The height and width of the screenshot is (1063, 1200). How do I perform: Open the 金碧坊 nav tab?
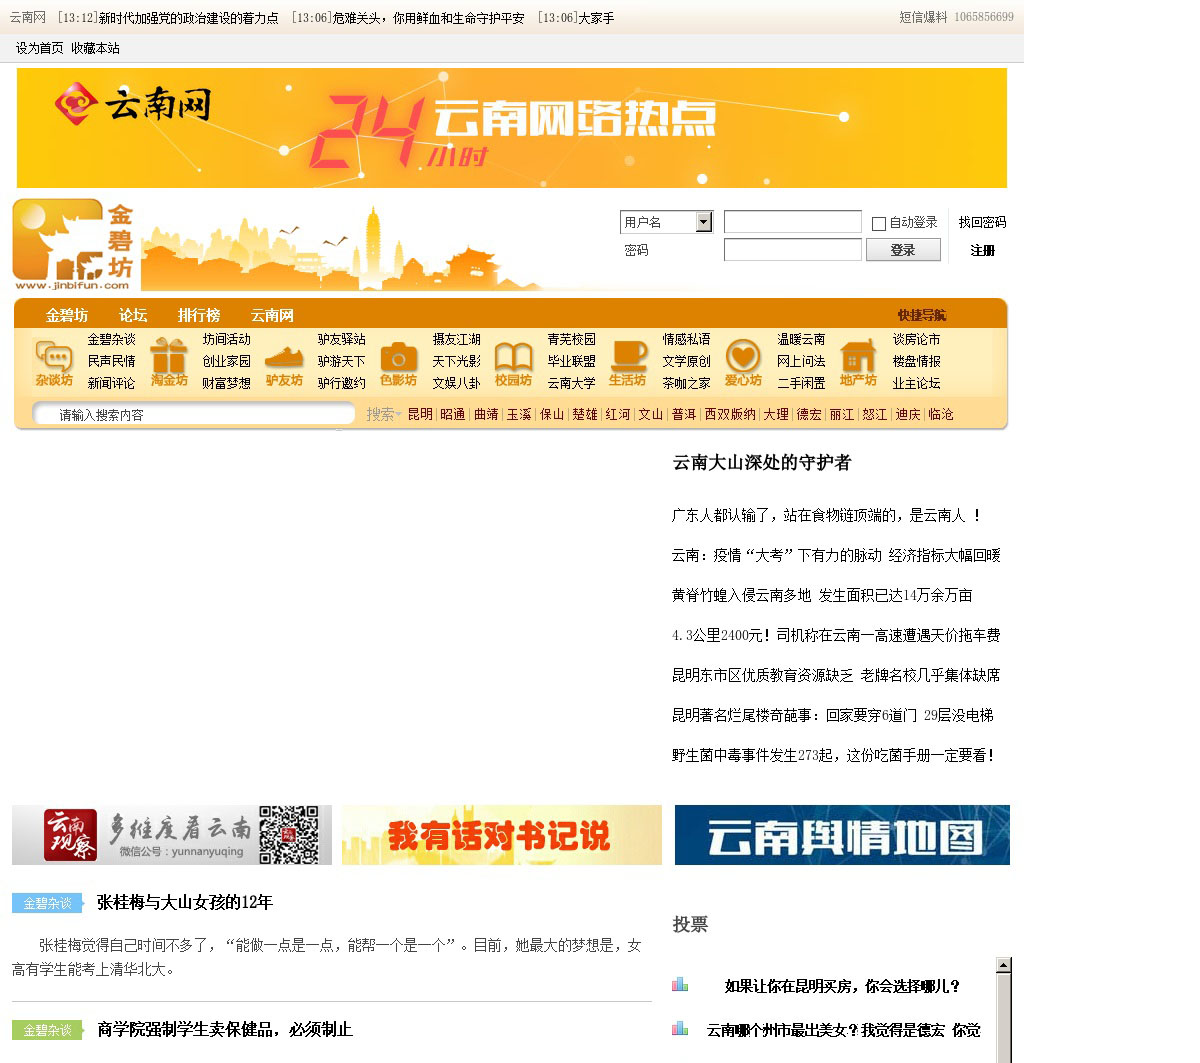pyautogui.click(x=67, y=315)
